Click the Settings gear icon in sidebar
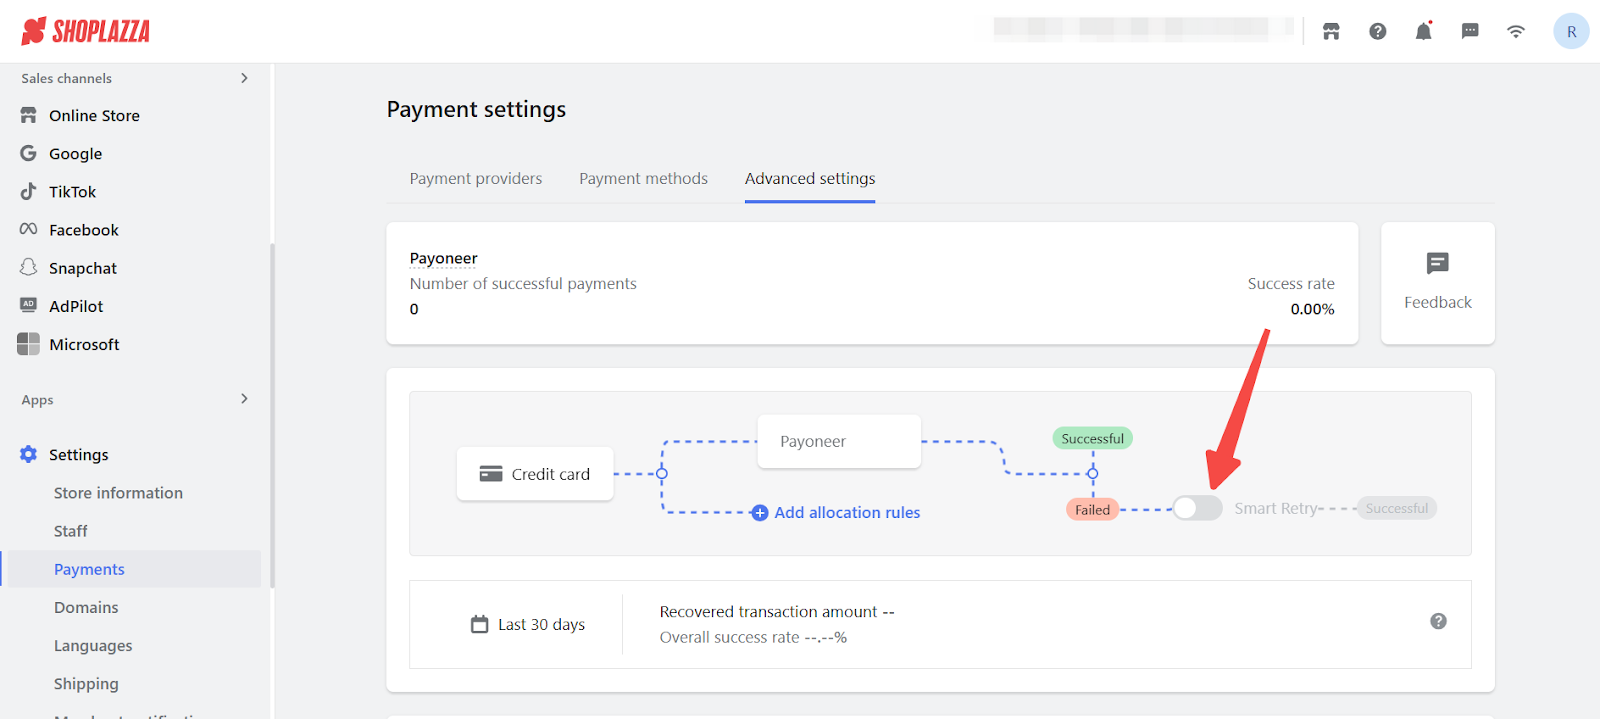Viewport: 1600px width, 719px height. point(28,454)
